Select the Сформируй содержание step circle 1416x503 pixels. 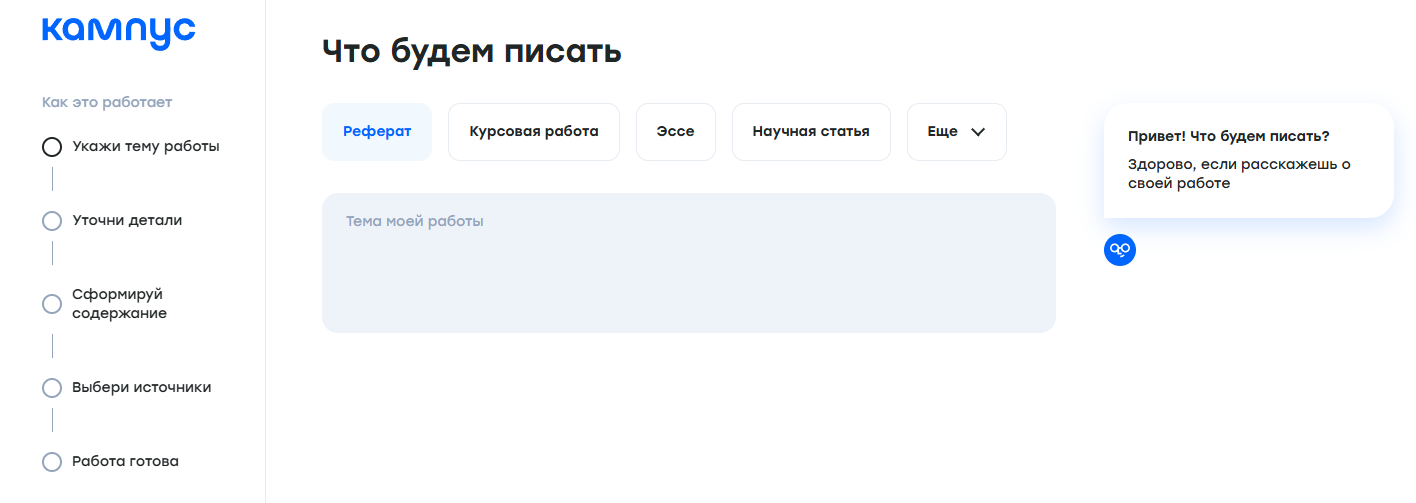coord(52,304)
